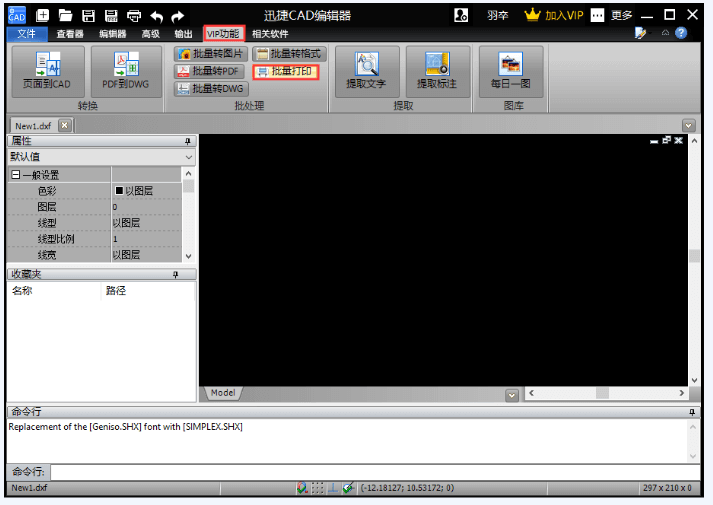Image resolution: width=713 pixels, height=505 pixels.
Task: Open the 默认值 dropdown in properties
Action: click(x=189, y=157)
